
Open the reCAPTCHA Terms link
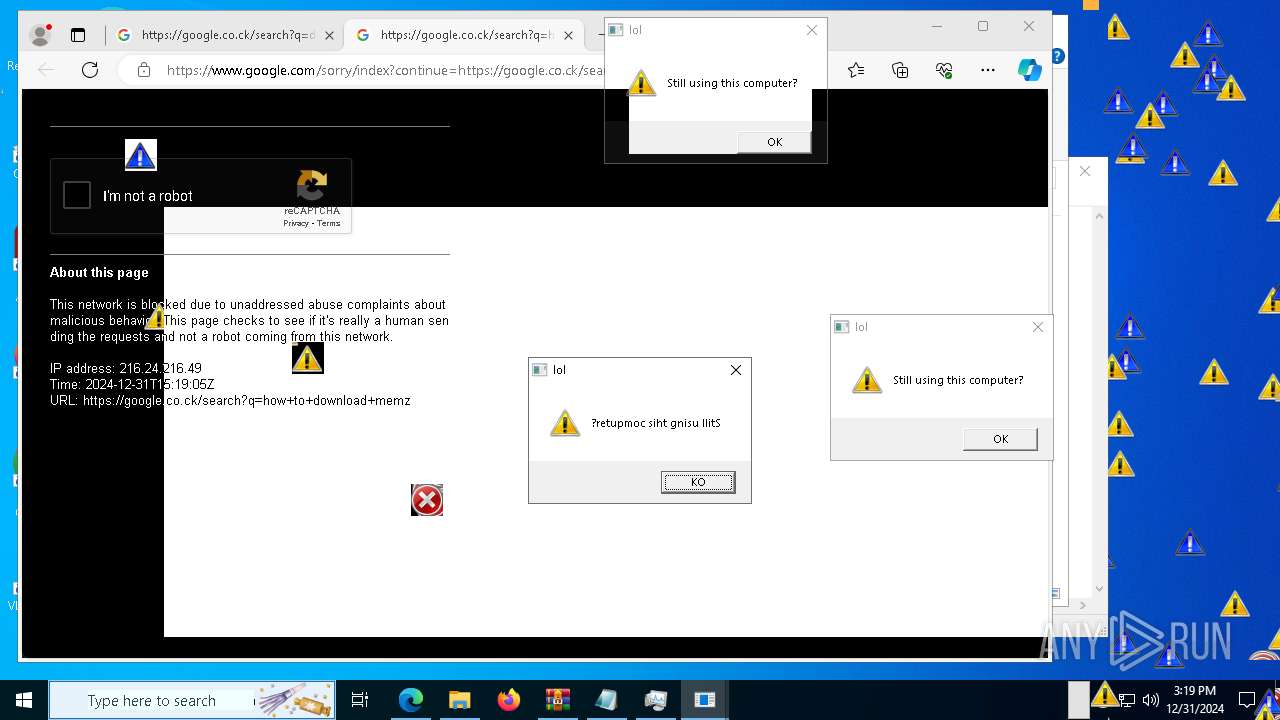329,223
